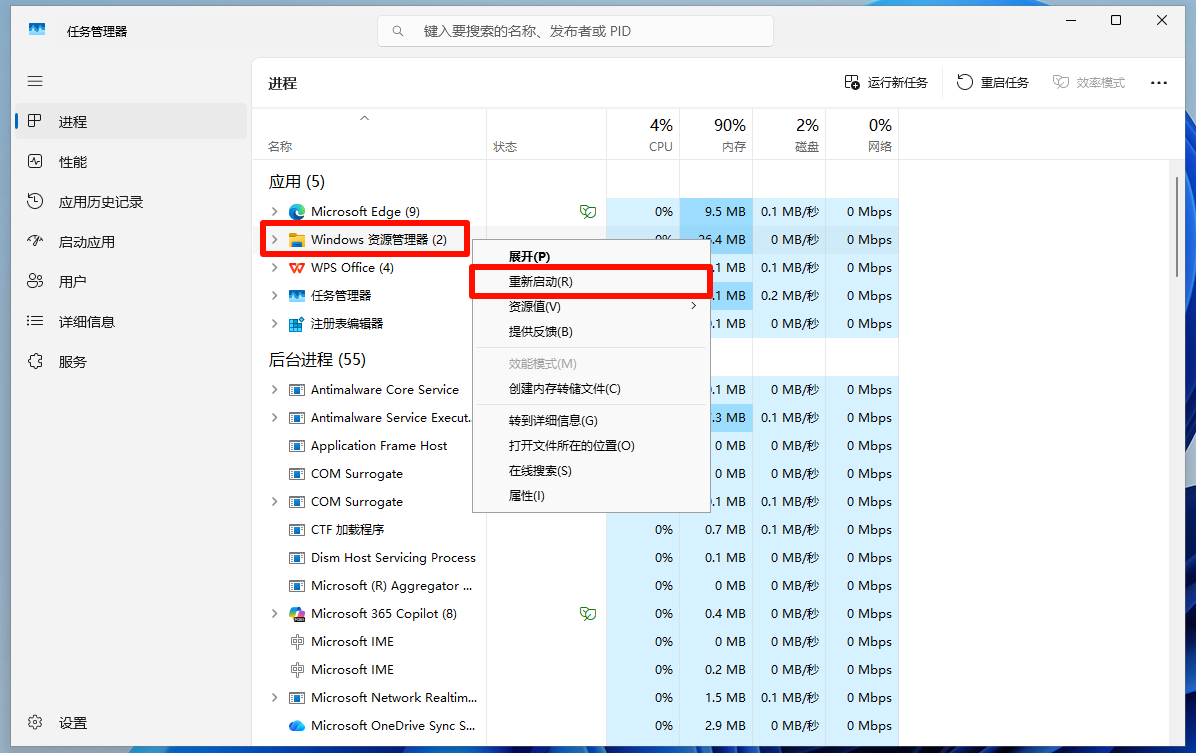
Task: Open the 启动应用 icon in sidebar
Action: point(35,241)
